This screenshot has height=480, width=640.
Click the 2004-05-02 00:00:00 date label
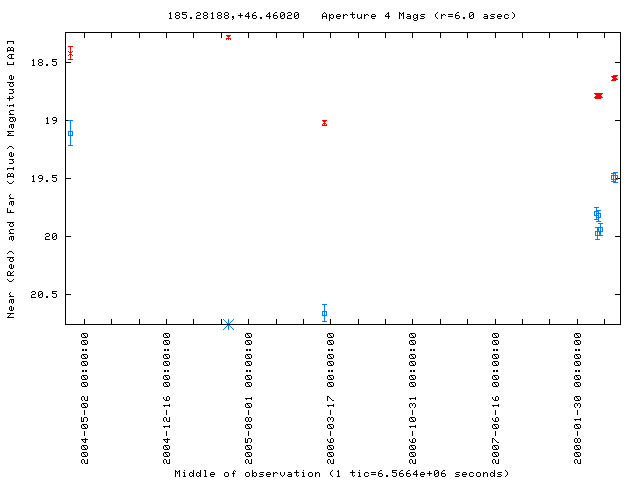84,398
